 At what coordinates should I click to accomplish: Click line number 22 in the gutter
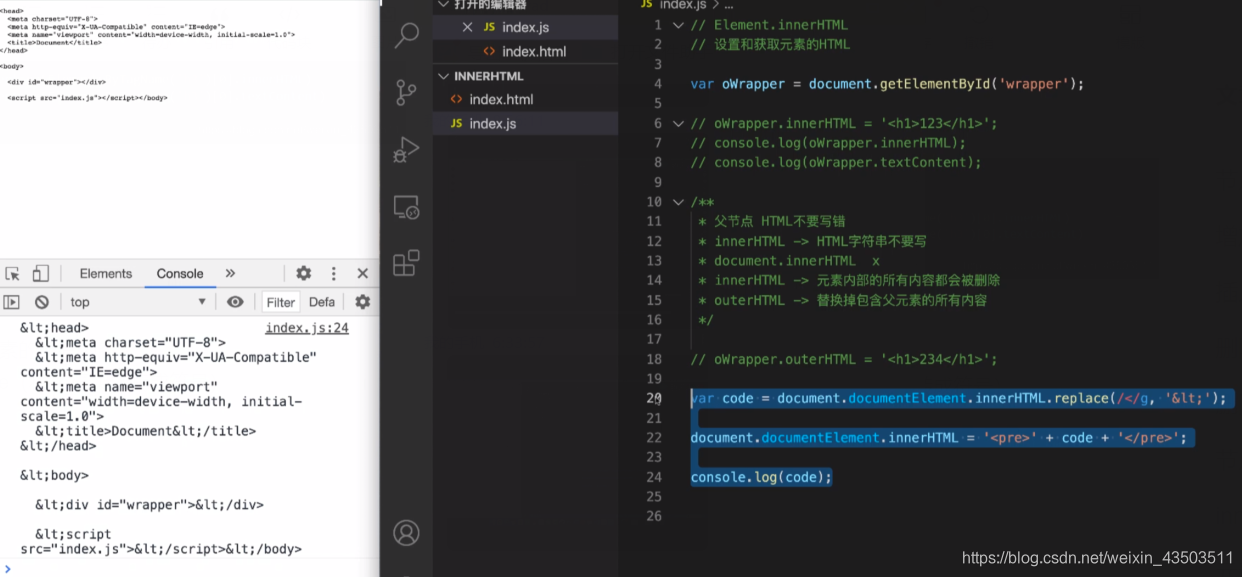click(654, 438)
